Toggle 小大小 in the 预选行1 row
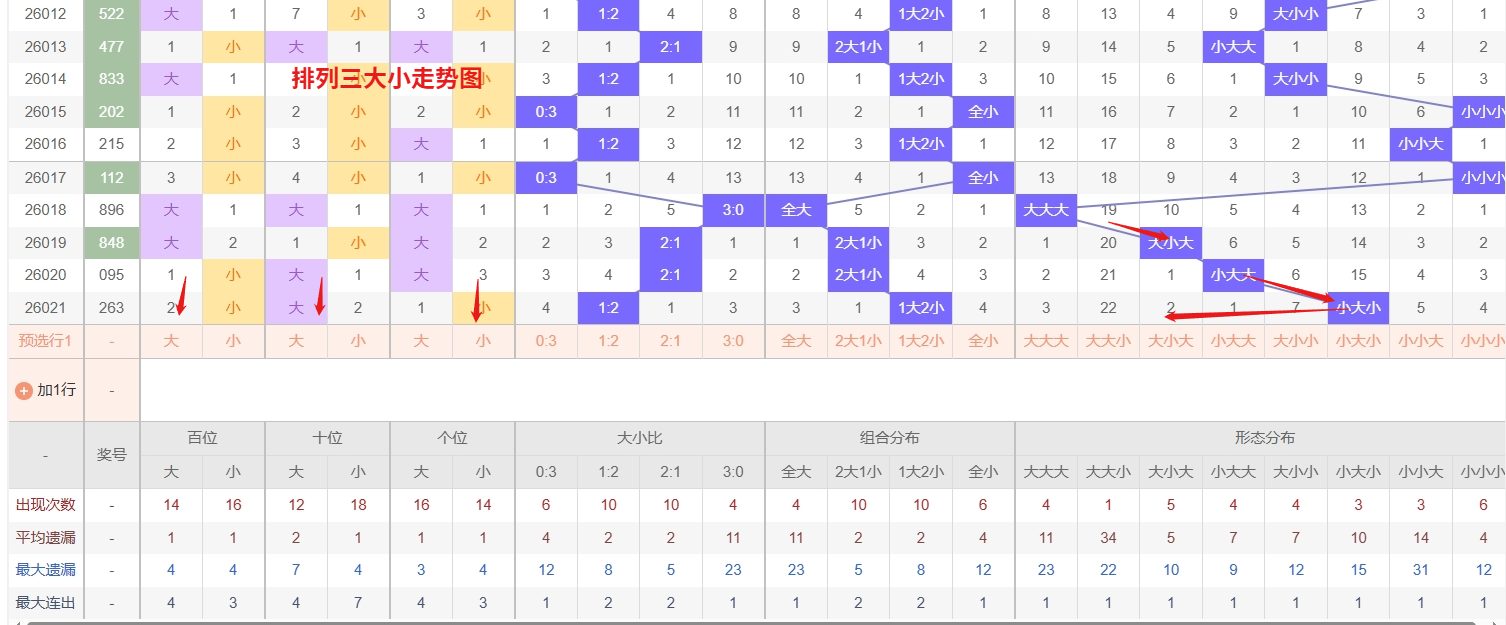This screenshot has width=1506, height=625. [x=1358, y=341]
